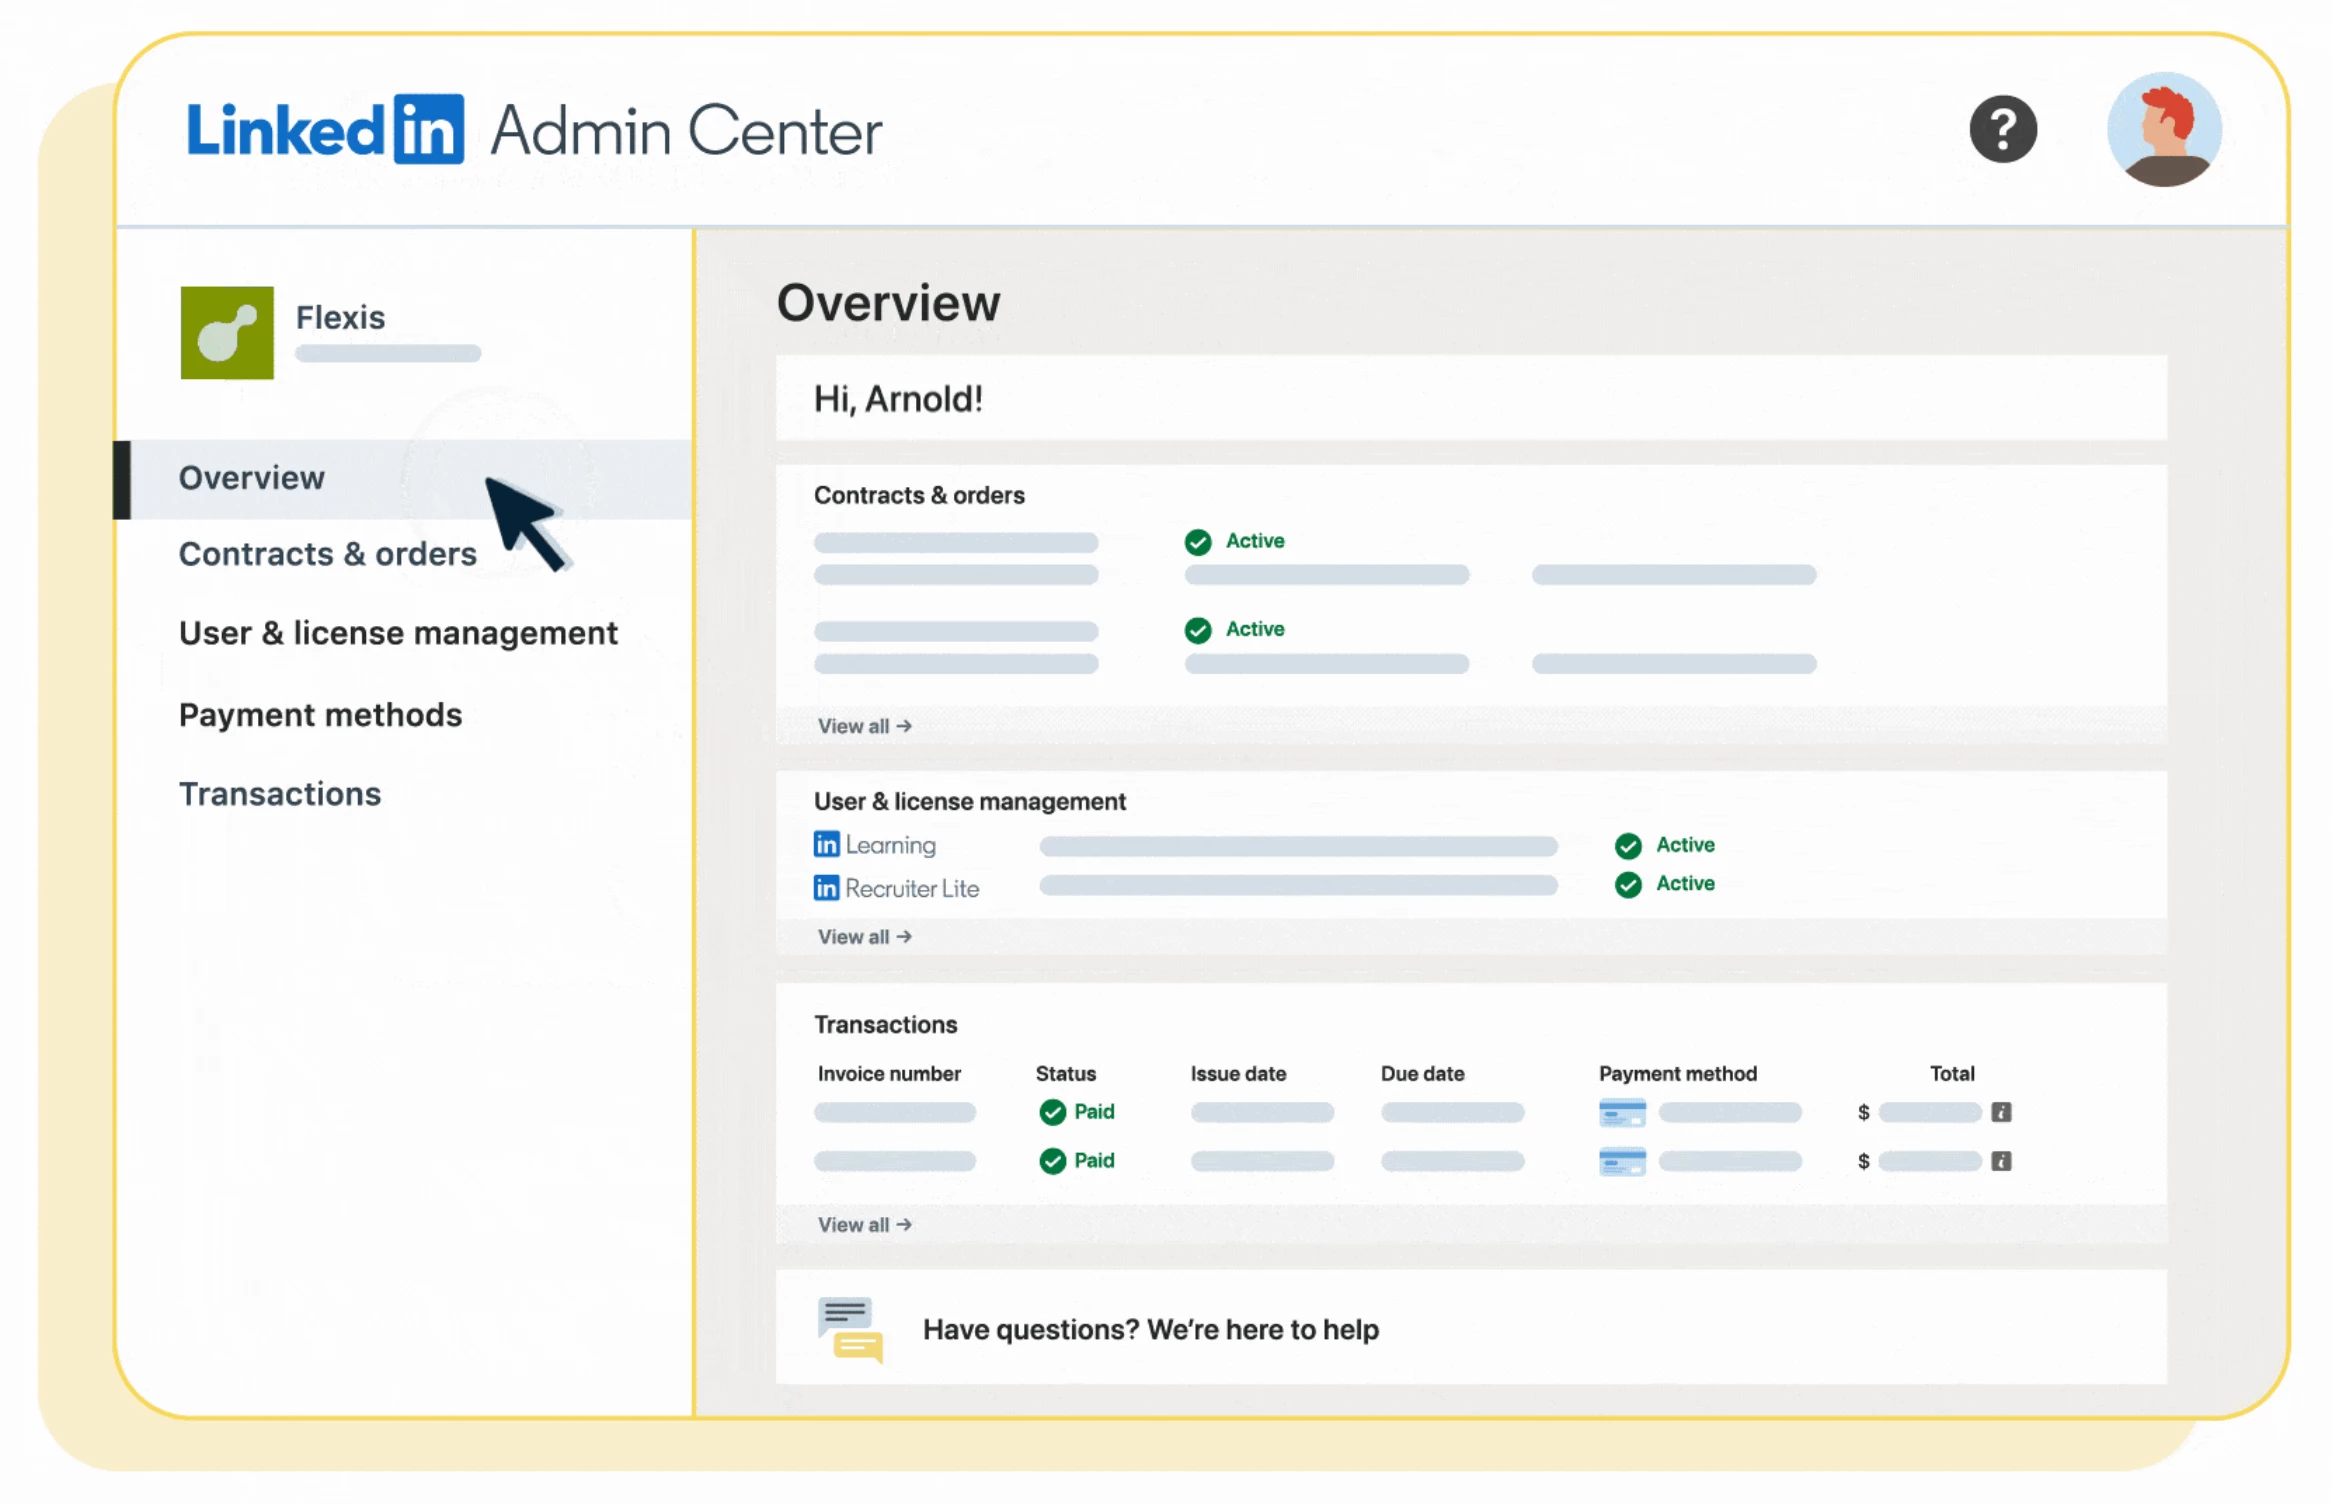The height and width of the screenshot is (1504, 2332).
Task: Click the LinkedIn logo in header
Action: (325, 130)
